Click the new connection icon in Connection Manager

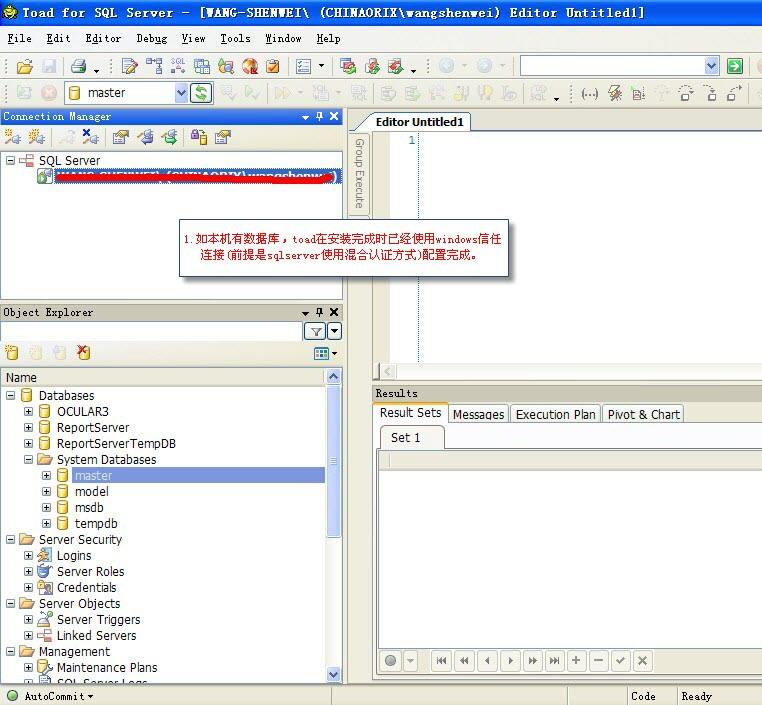tap(13, 137)
